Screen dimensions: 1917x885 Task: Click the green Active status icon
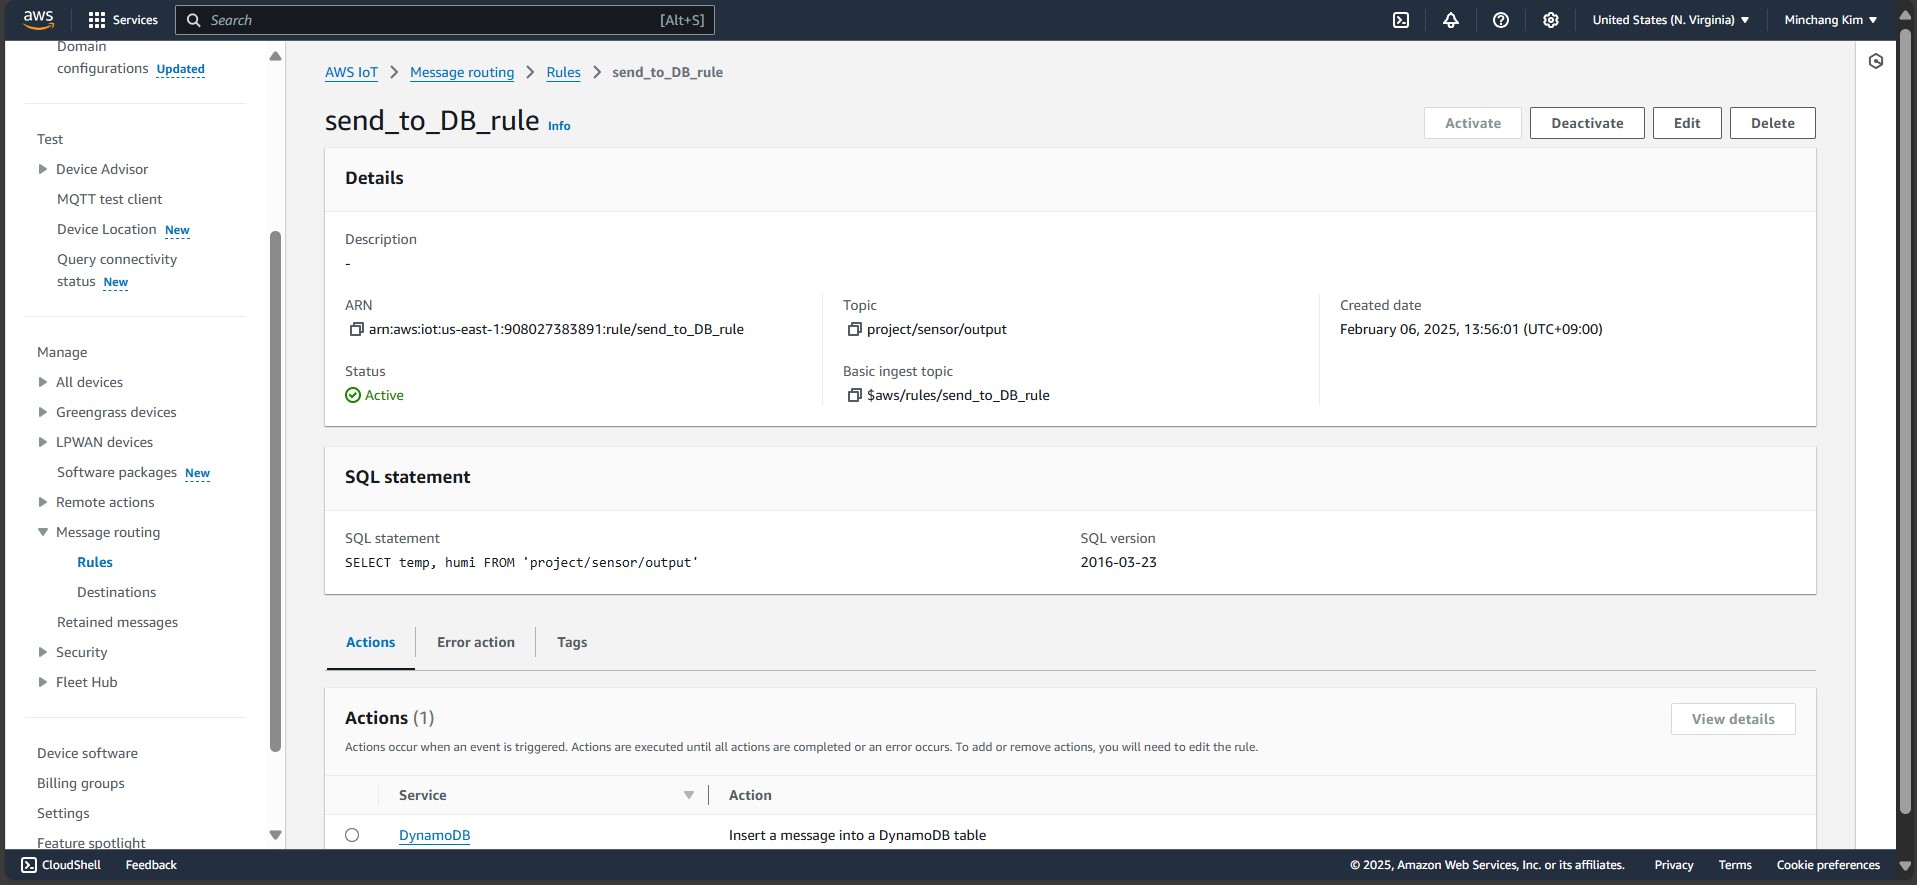353,395
